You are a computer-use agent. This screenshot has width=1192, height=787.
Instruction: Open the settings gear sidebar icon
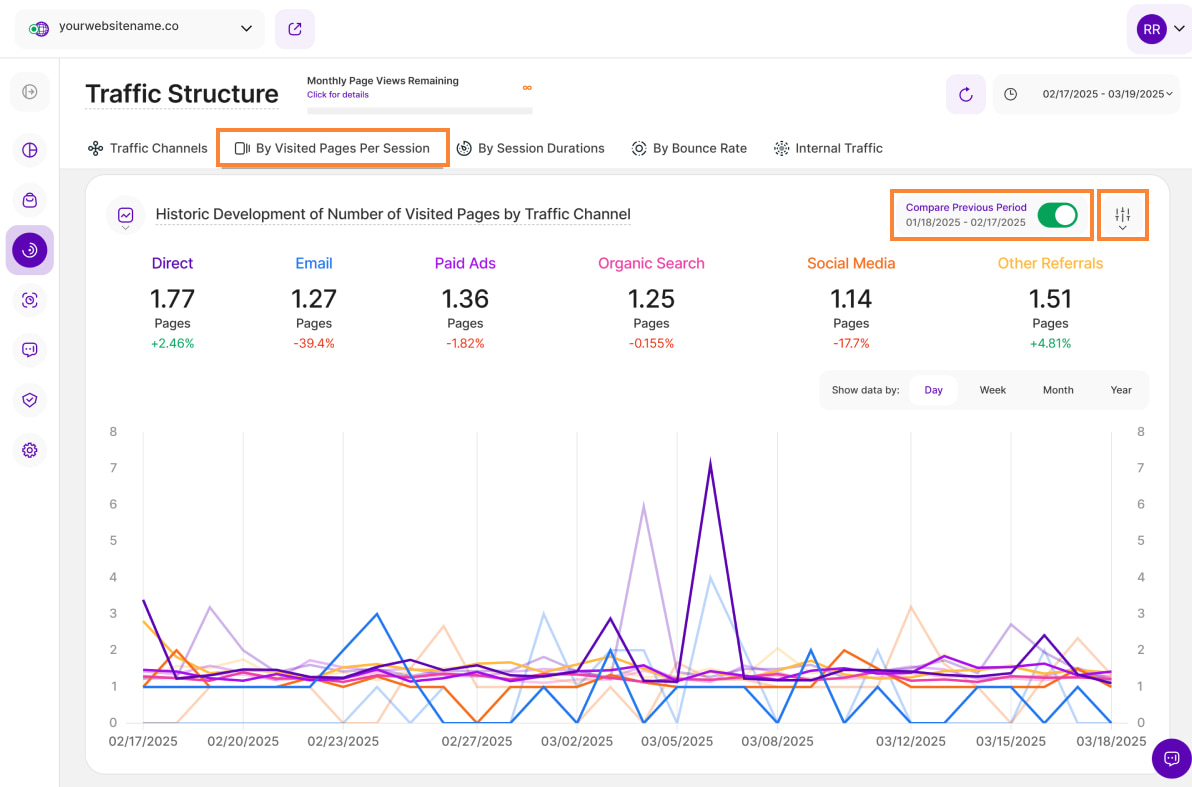[x=30, y=450]
